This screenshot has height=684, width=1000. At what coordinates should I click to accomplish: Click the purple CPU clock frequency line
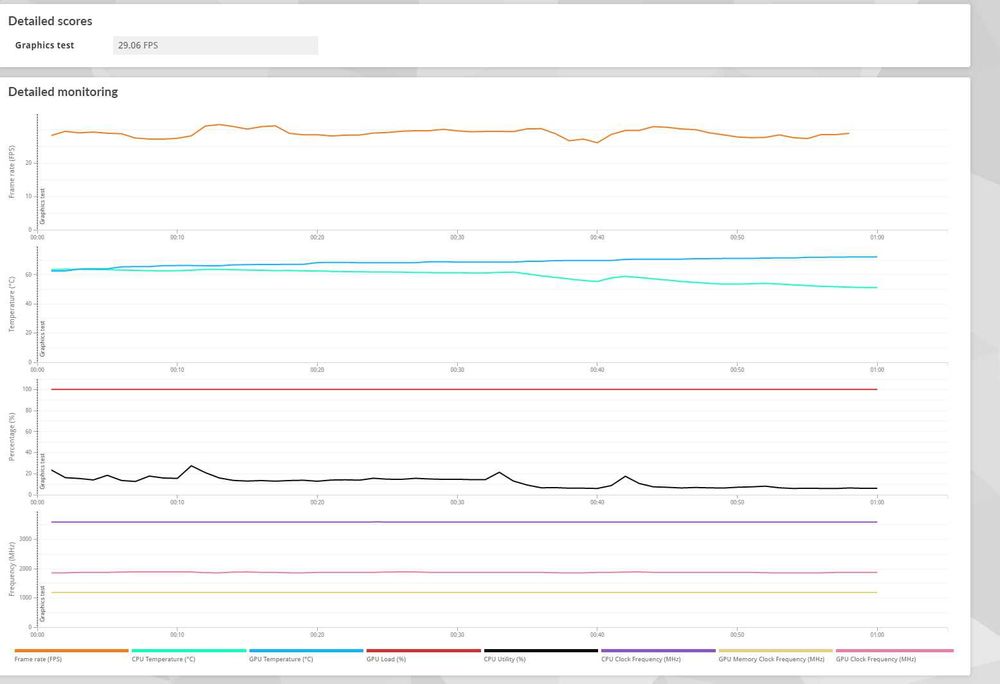pyautogui.click(x=464, y=522)
